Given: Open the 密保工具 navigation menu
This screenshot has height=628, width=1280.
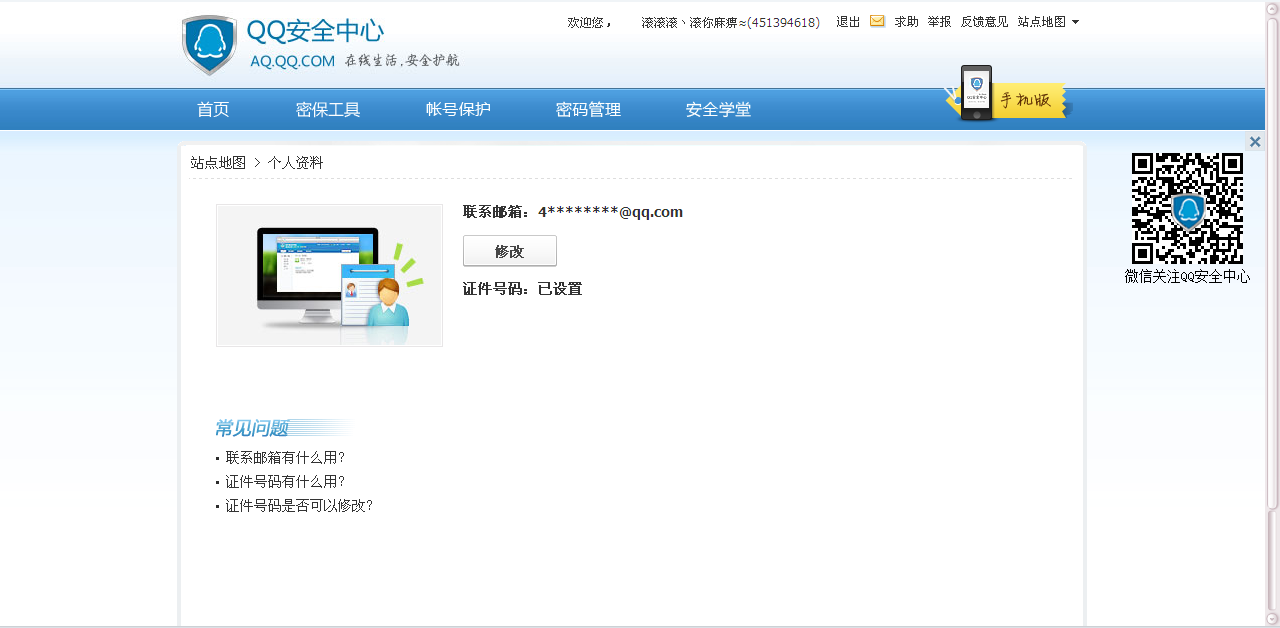Looking at the screenshot, I should coord(328,110).
